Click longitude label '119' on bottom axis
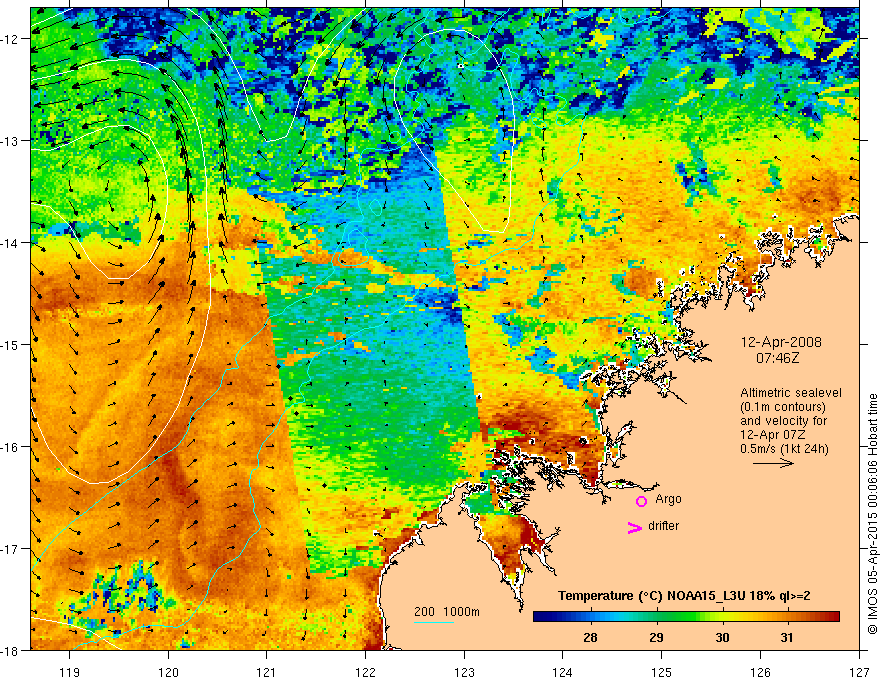Image resolution: width=880 pixels, height=680 pixels. [x=70, y=672]
